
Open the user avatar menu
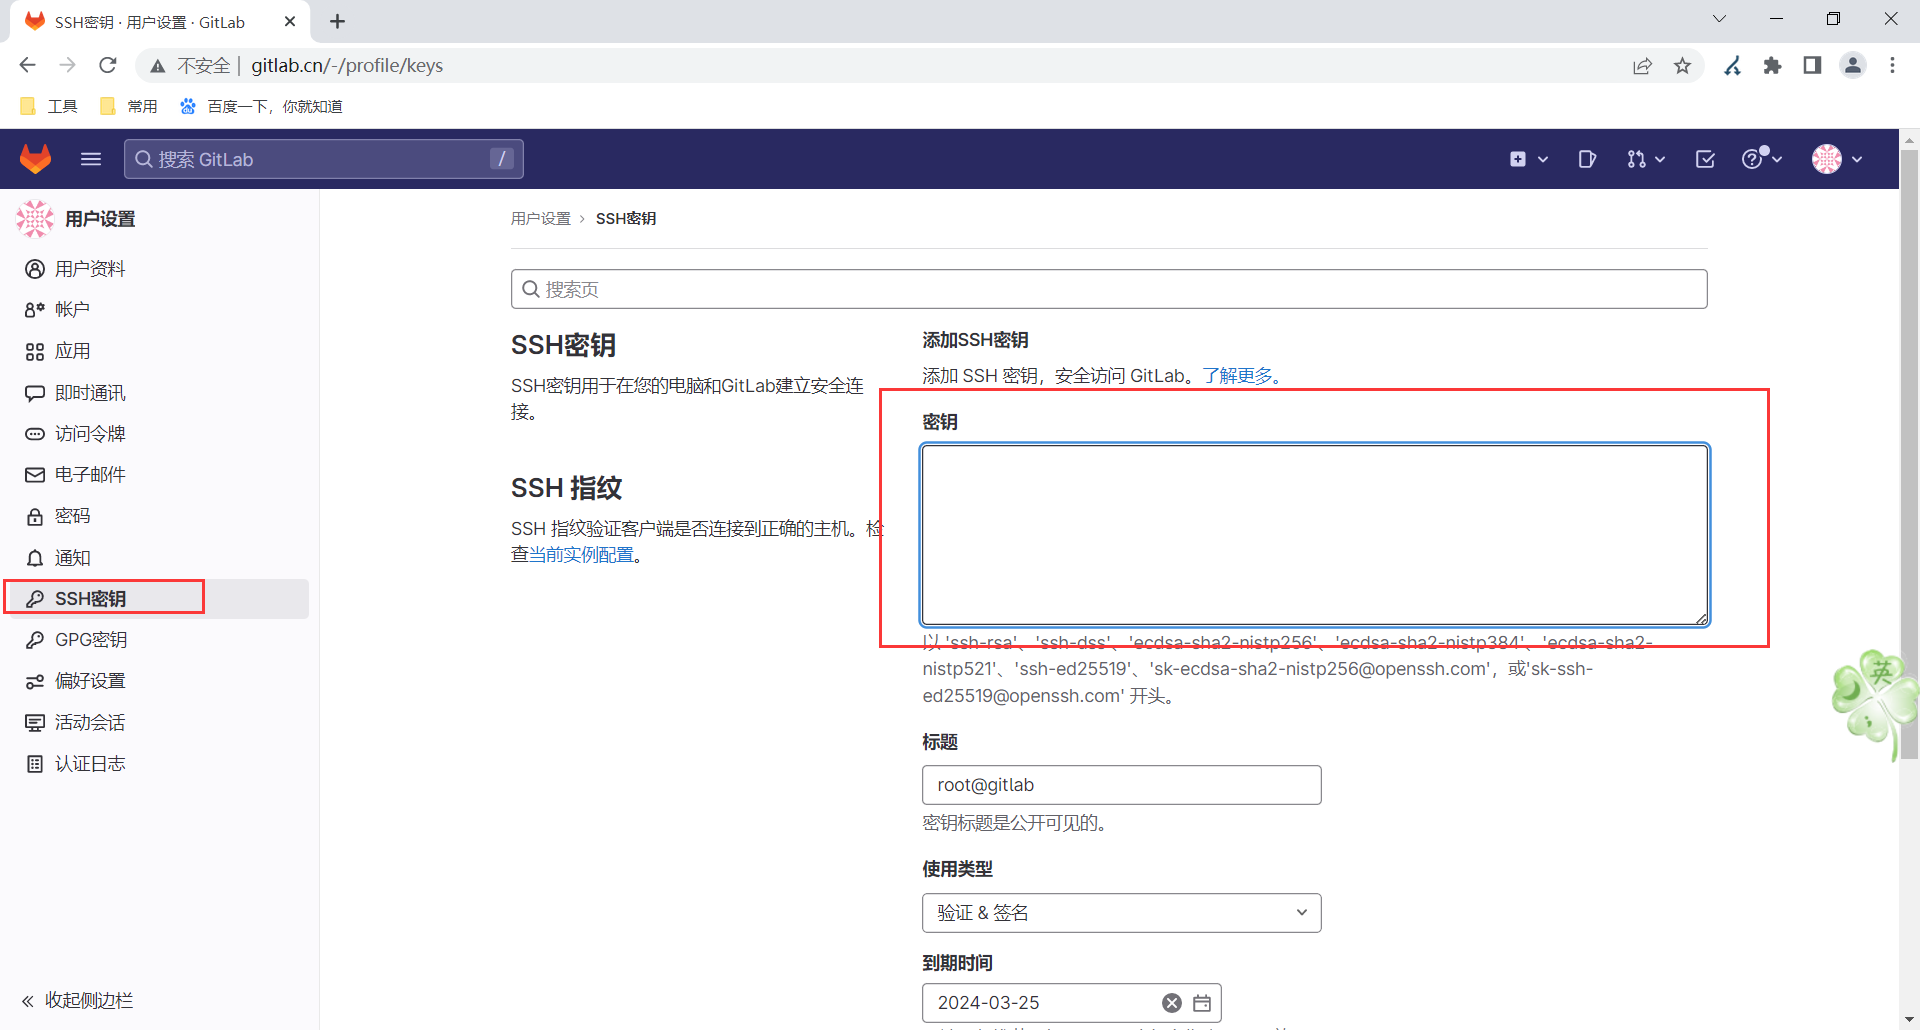(x=1837, y=159)
